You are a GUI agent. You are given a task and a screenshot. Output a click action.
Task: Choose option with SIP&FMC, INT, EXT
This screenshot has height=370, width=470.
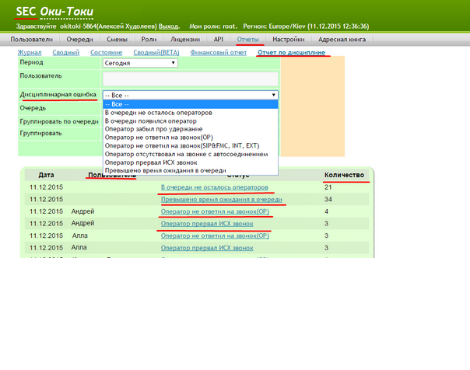click(x=190, y=146)
